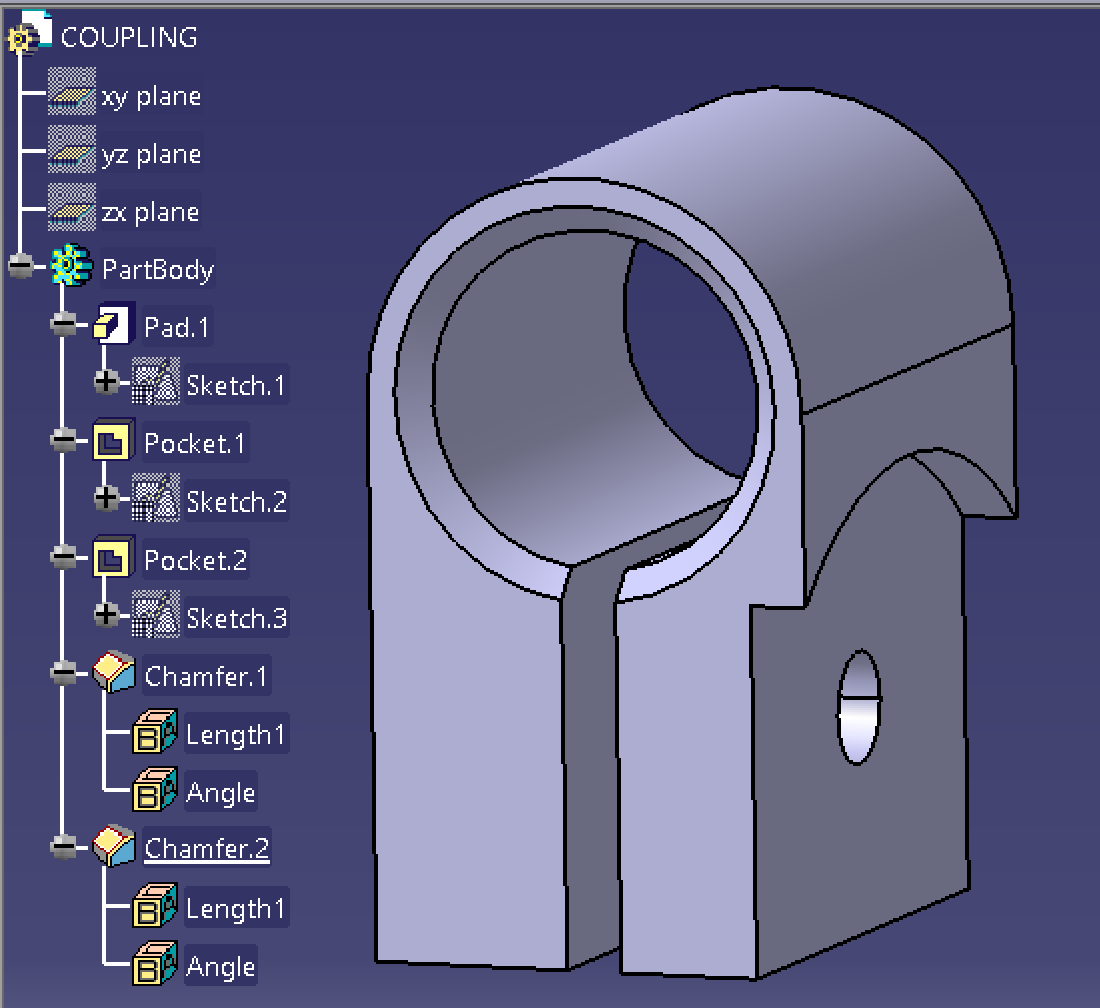The height and width of the screenshot is (1008, 1100).
Task: Select Length1 parameter under Chamfer.1
Action: 235,735
